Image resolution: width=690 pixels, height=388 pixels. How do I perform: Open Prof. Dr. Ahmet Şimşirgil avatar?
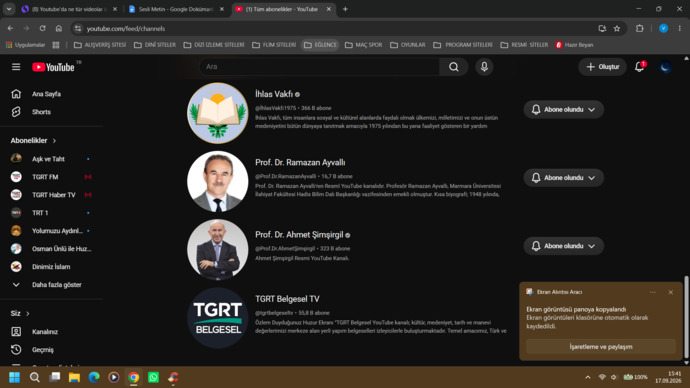click(218, 249)
